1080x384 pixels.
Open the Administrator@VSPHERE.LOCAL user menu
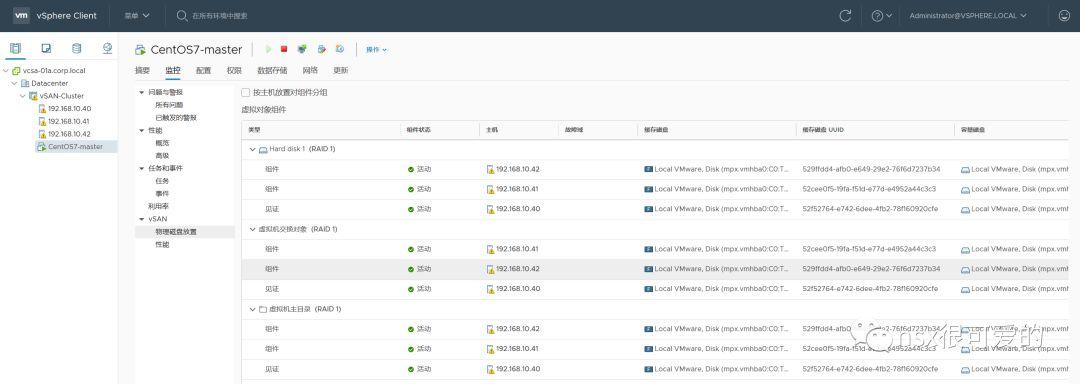pos(968,15)
